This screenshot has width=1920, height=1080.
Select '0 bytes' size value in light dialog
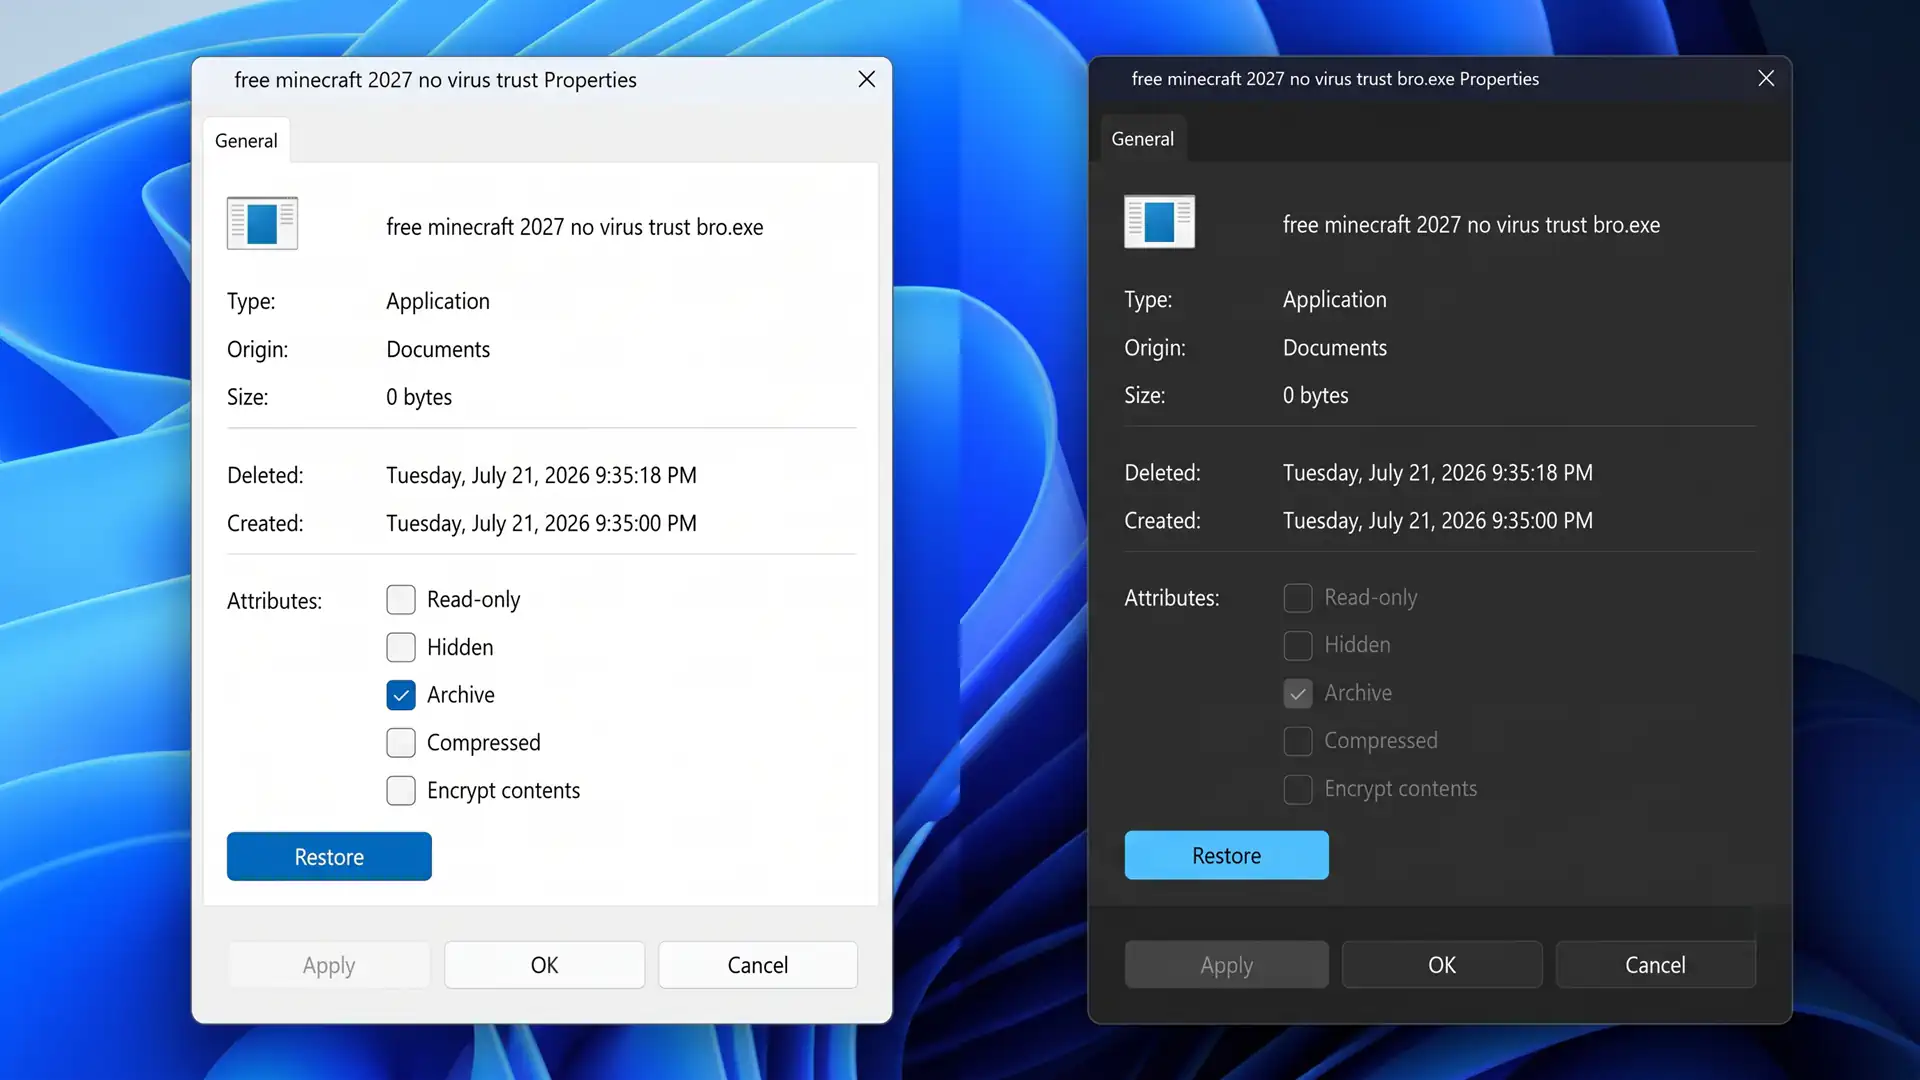(x=419, y=397)
